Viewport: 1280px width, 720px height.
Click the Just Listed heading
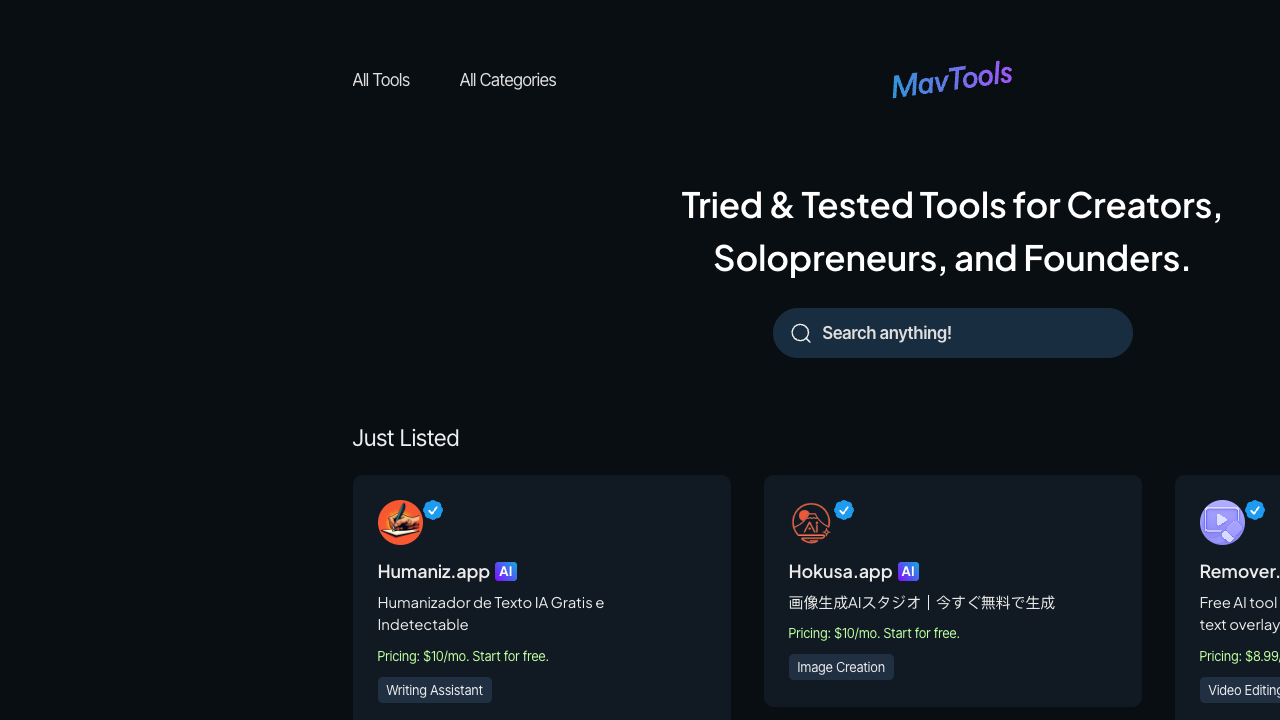[406, 438]
